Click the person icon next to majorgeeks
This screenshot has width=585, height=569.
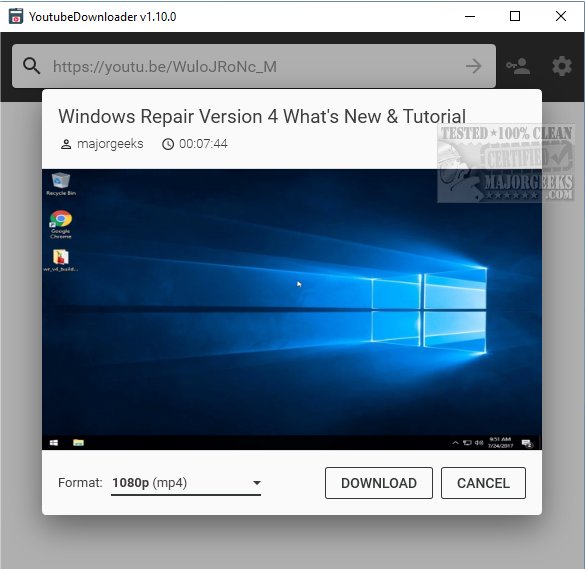[66, 144]
